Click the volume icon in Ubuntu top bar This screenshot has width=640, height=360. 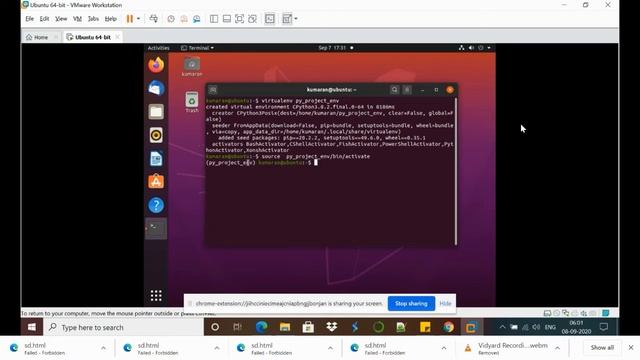[x=471, y=48]
